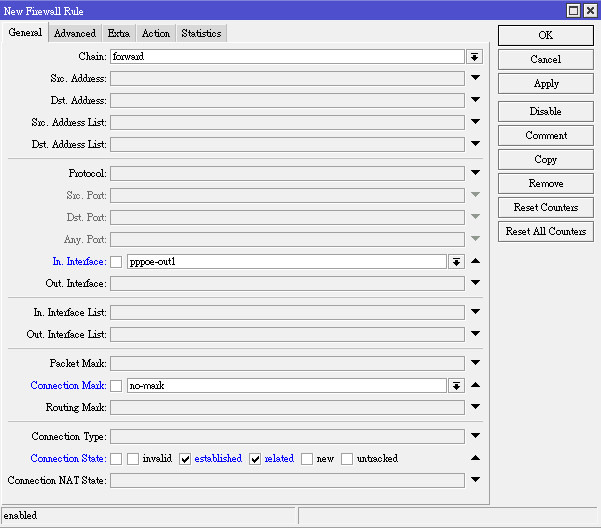The height and width of the screenshot is (528, 601).
Task: Add a Comment to the rule
Action: coord(546,136)
